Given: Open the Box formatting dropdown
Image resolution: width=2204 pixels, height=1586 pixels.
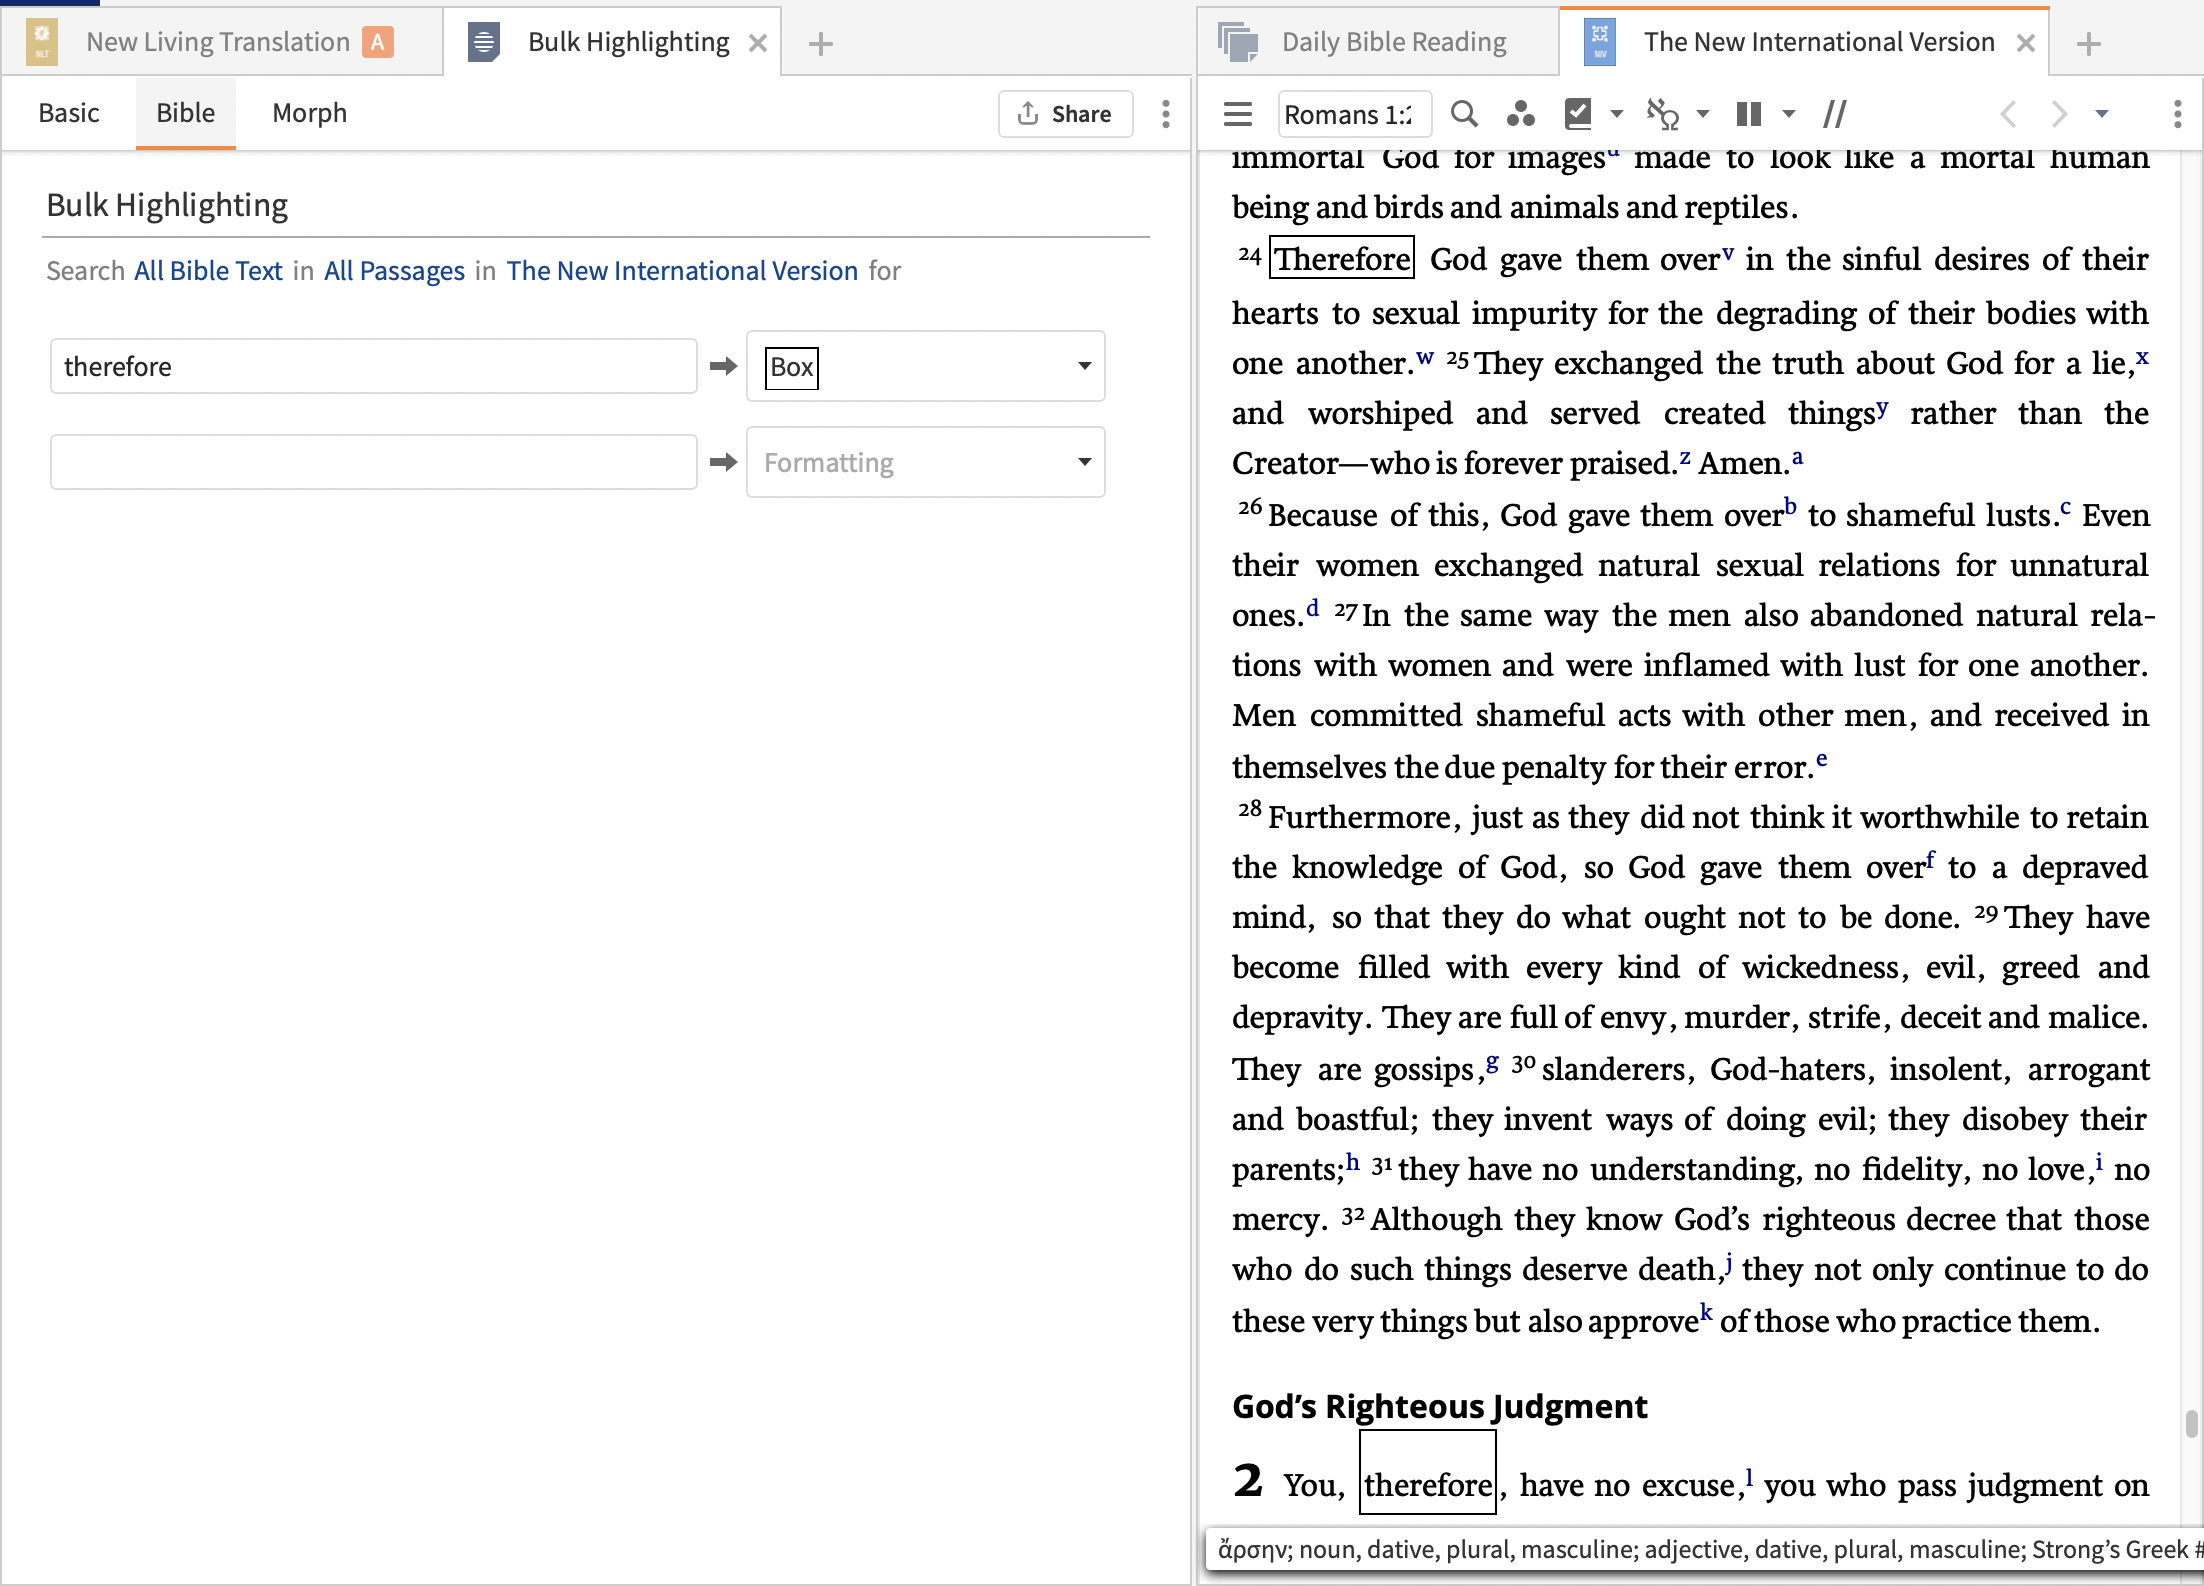Looking at the screenshot, I should (x=926, y=366).
